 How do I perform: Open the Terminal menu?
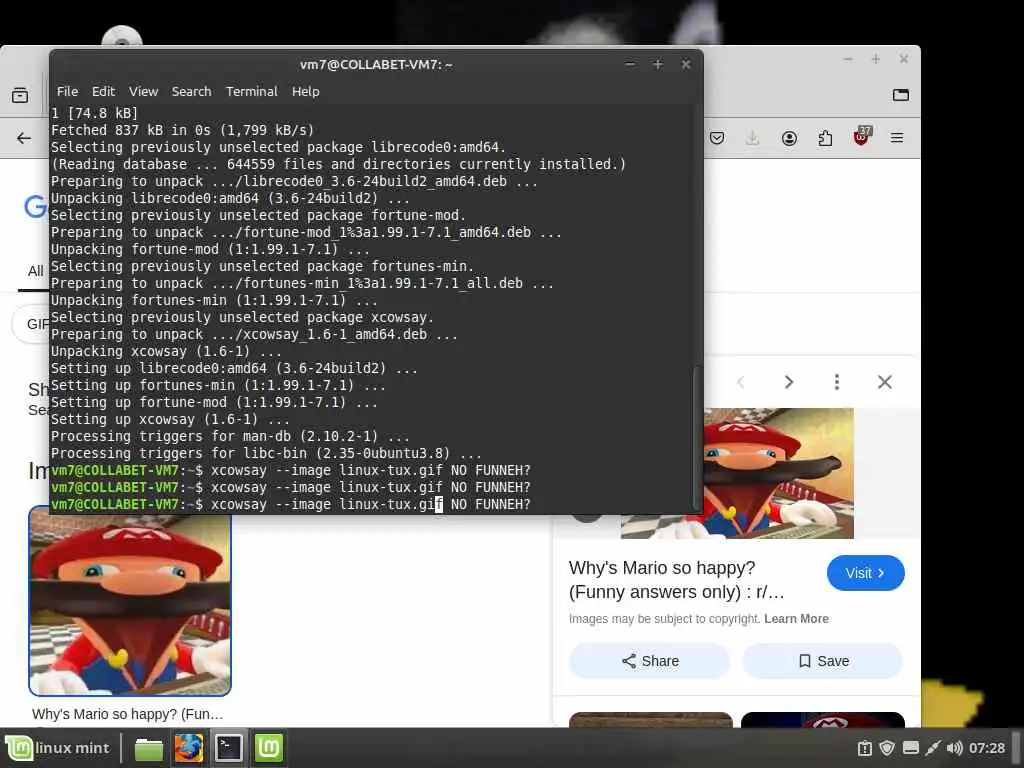coord(251,91)
